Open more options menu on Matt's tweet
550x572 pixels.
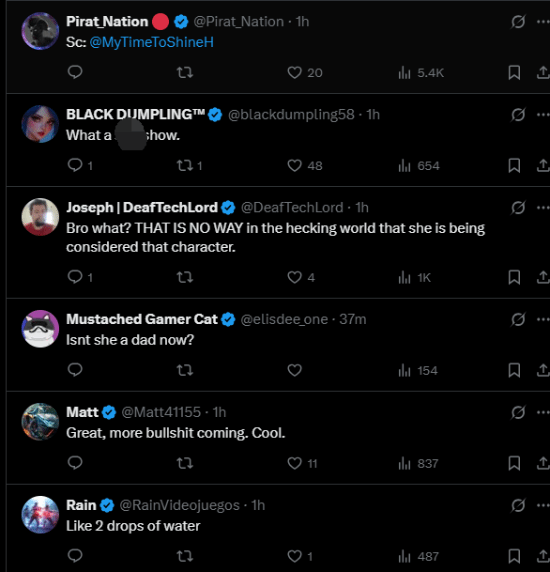543,412
